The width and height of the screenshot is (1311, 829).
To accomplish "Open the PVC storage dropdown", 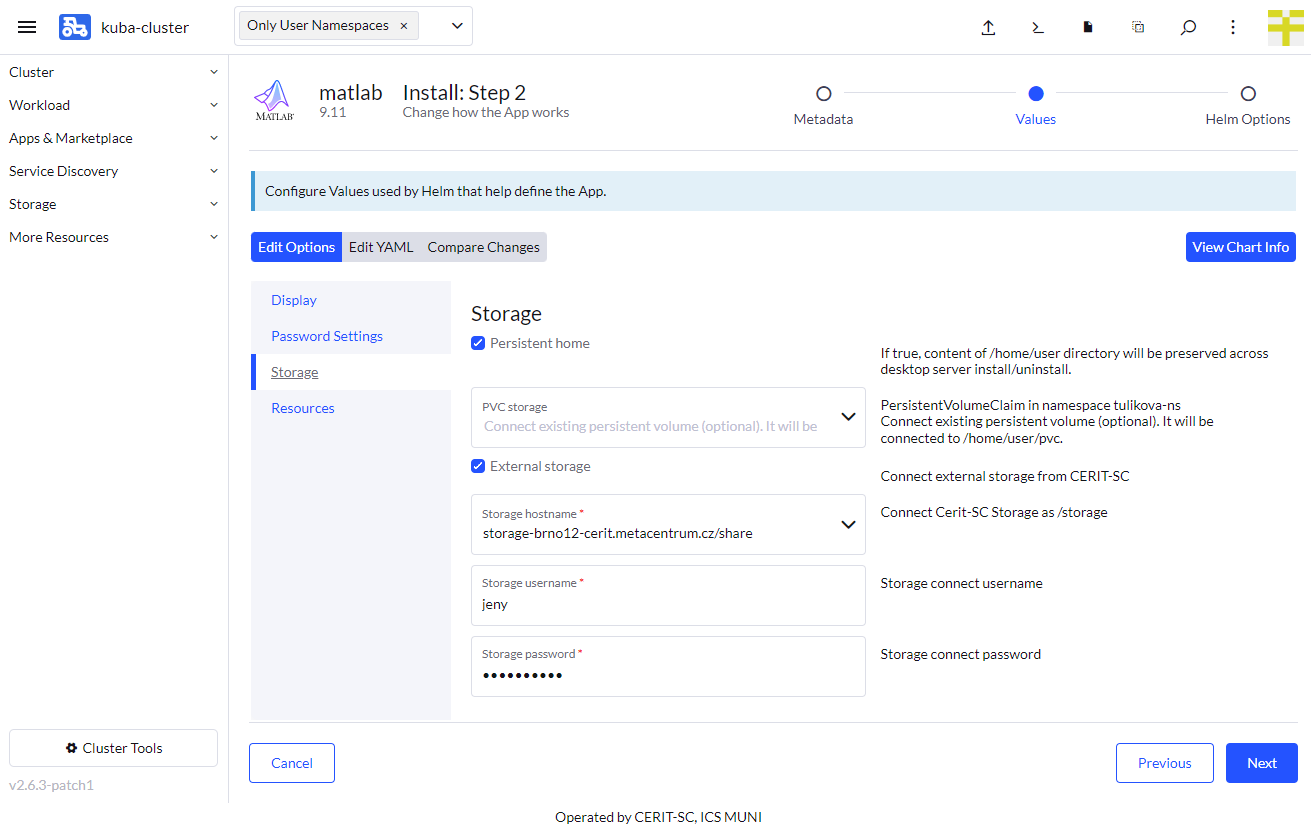I will coord(848,417).
